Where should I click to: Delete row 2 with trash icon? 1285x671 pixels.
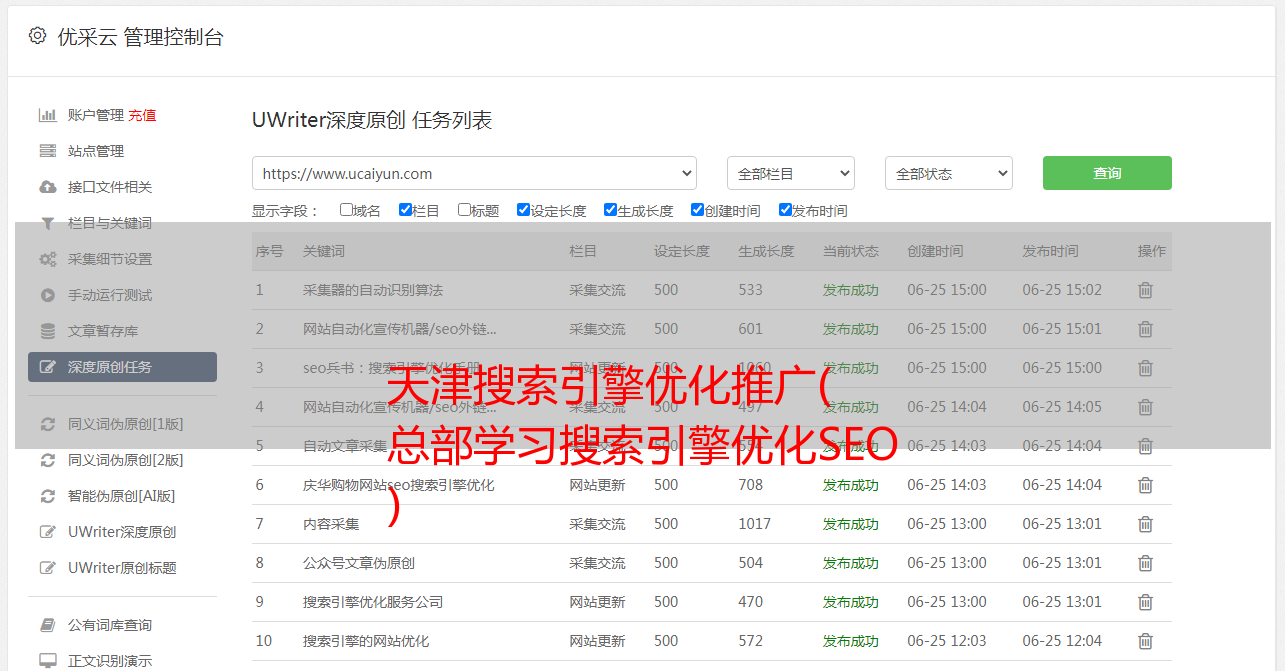[x=1145, y=329]
